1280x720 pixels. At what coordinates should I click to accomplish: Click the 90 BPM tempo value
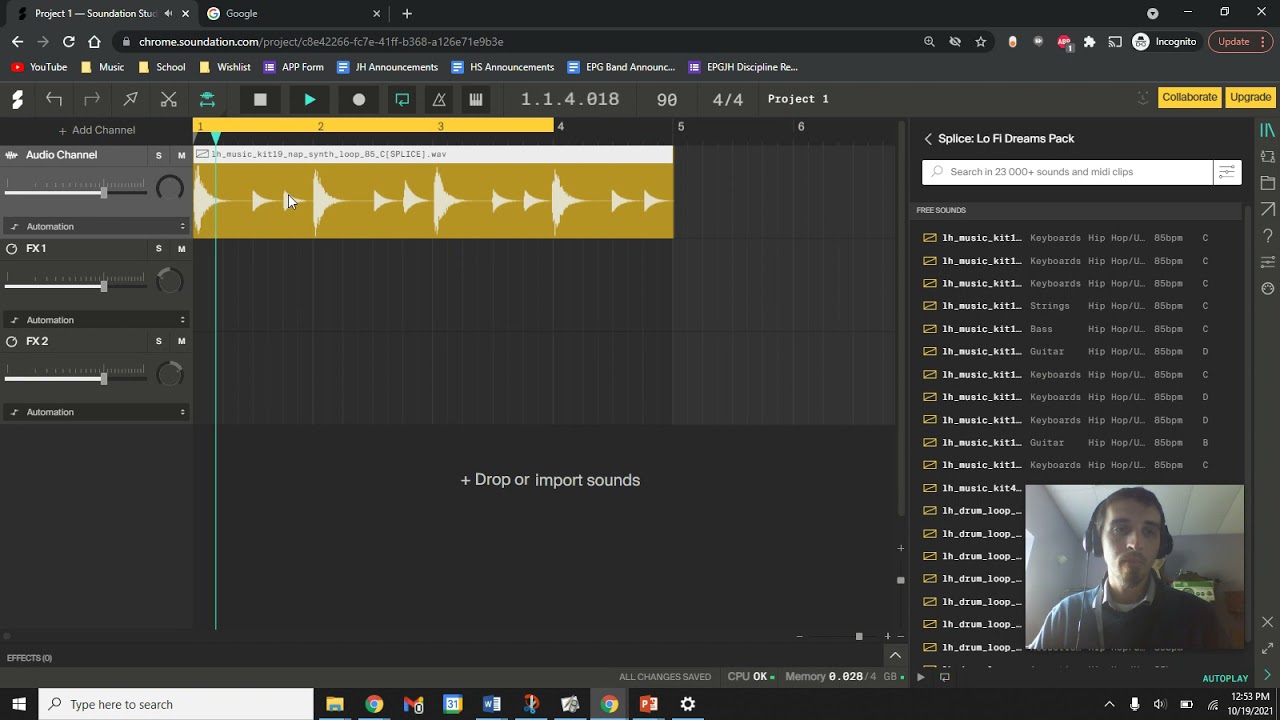(667, 99)
